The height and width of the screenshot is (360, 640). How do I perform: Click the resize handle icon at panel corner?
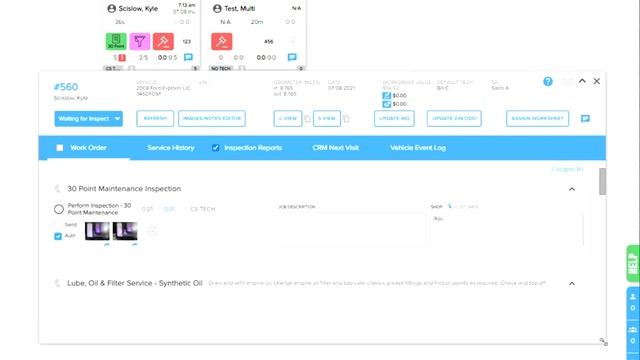(x=603, y=342)
